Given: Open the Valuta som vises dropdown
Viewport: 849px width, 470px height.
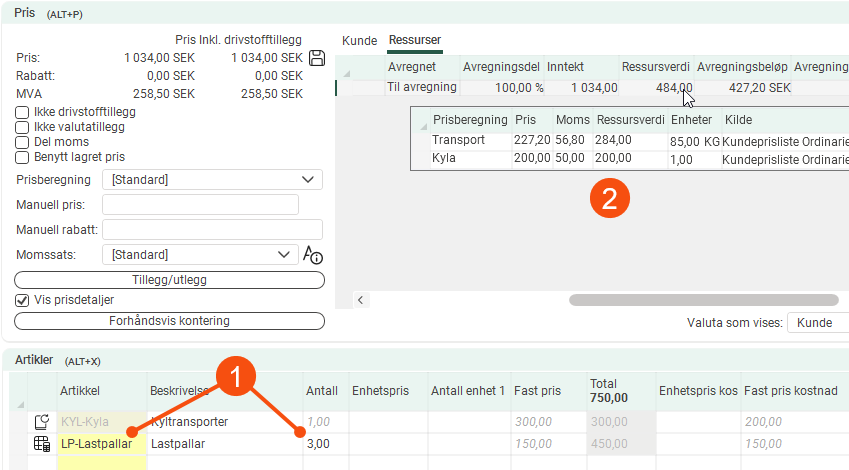Looking at the screenshot, I should 818,323.
